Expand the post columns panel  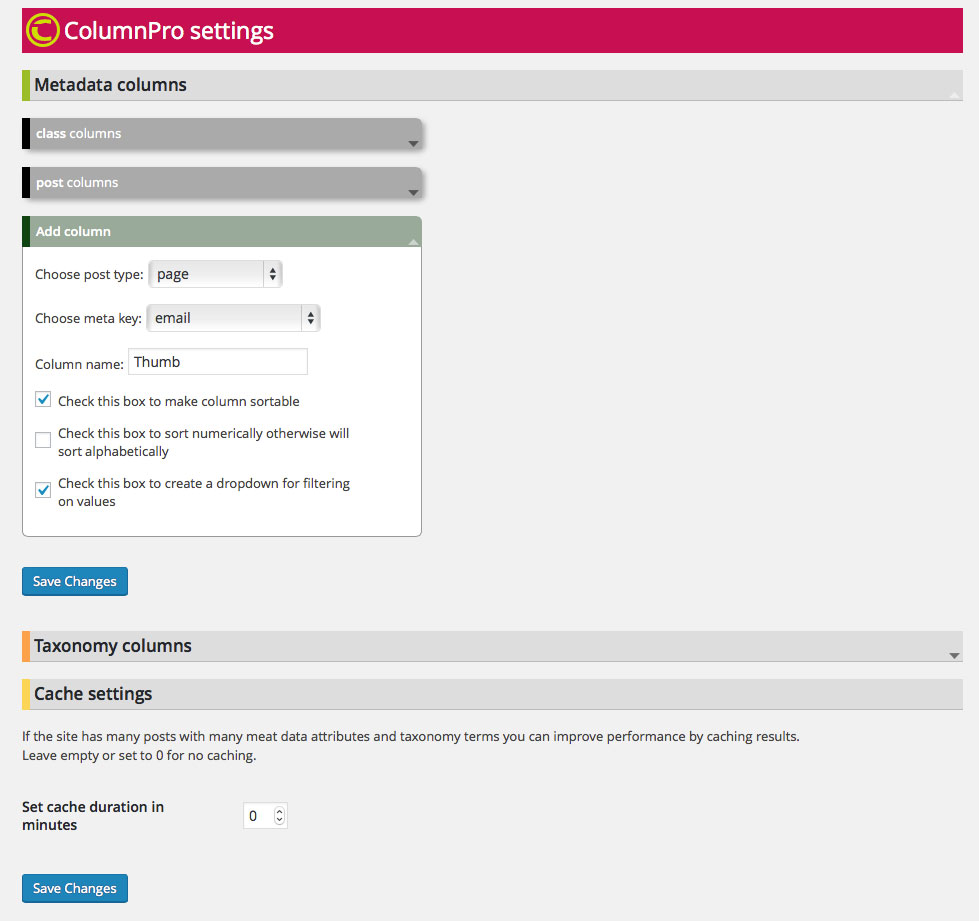point(222,182)
